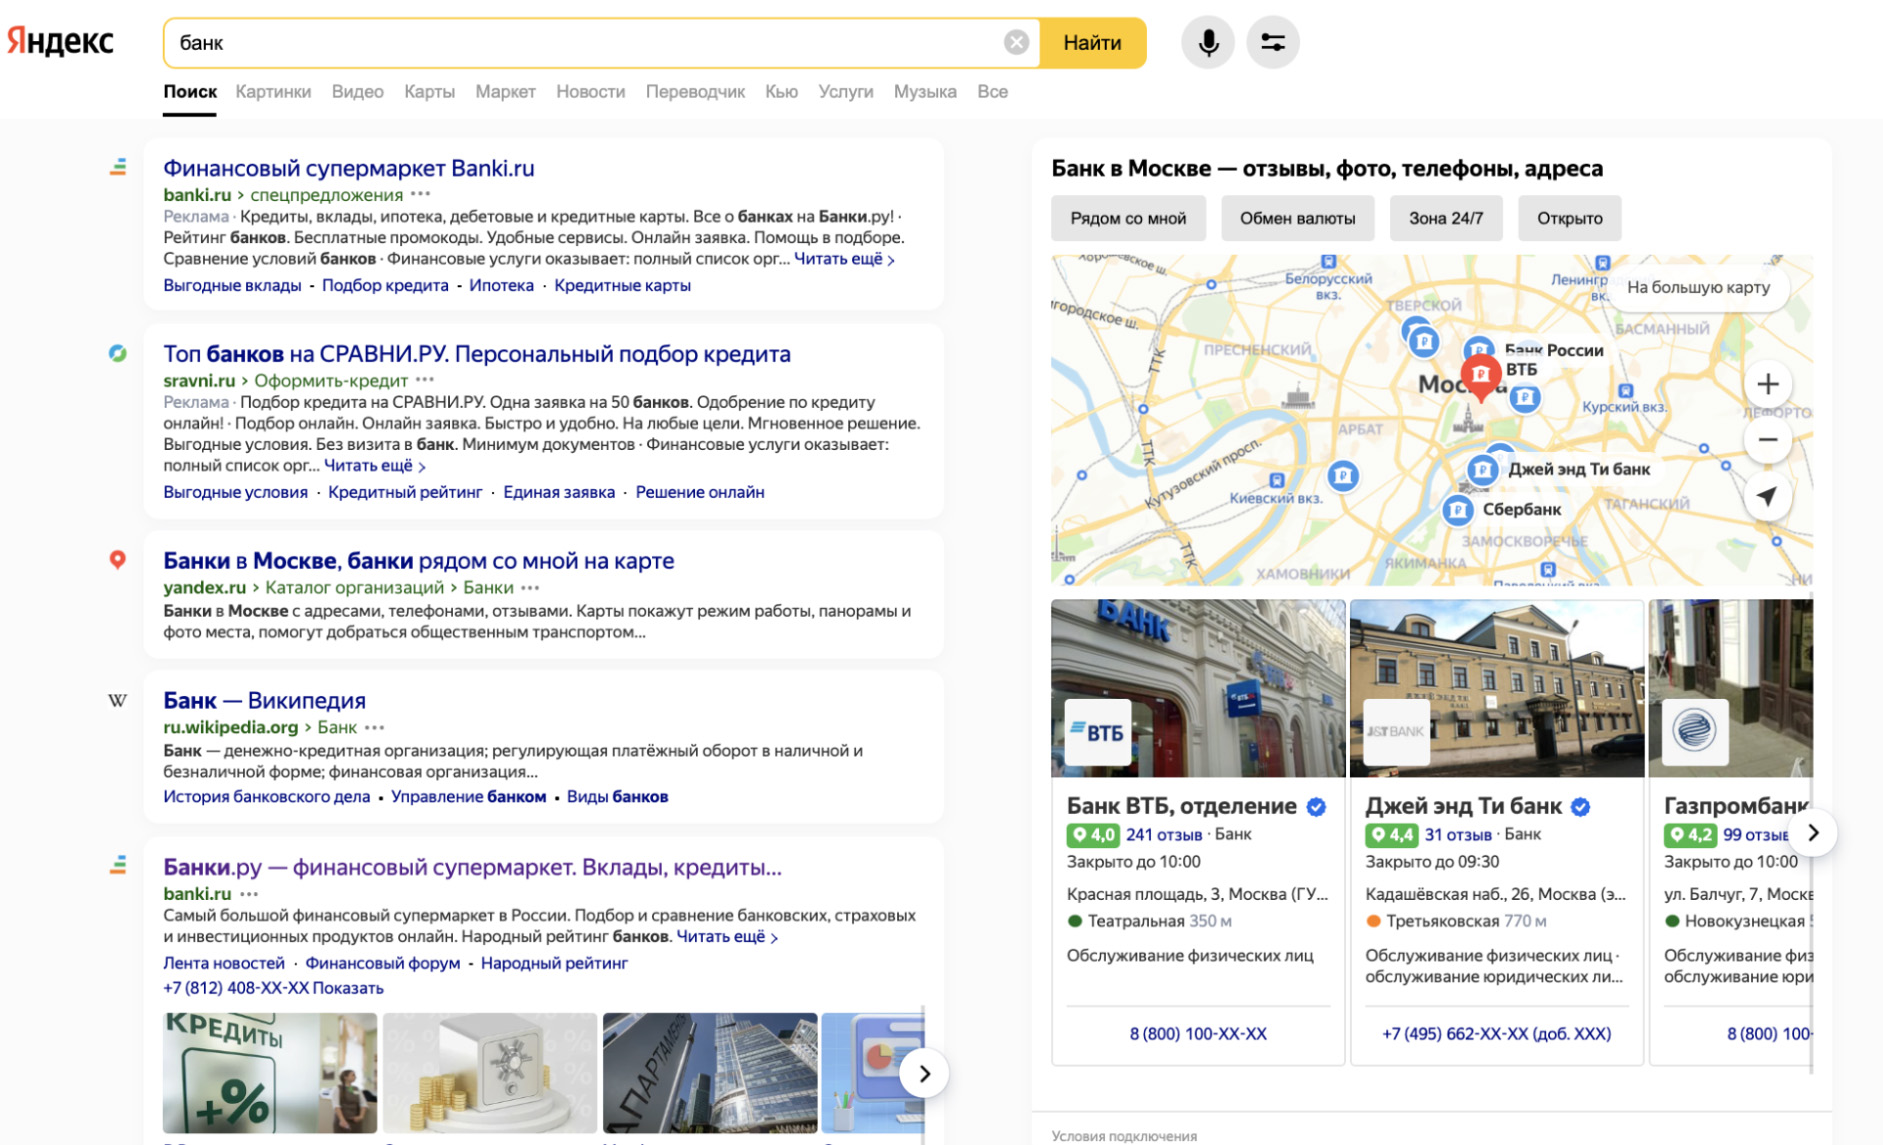Open 241 отзыв reviews for ВТБ
Image resolution: width=1883 pixels, height=1145 pixels.
click(1164, 834)
